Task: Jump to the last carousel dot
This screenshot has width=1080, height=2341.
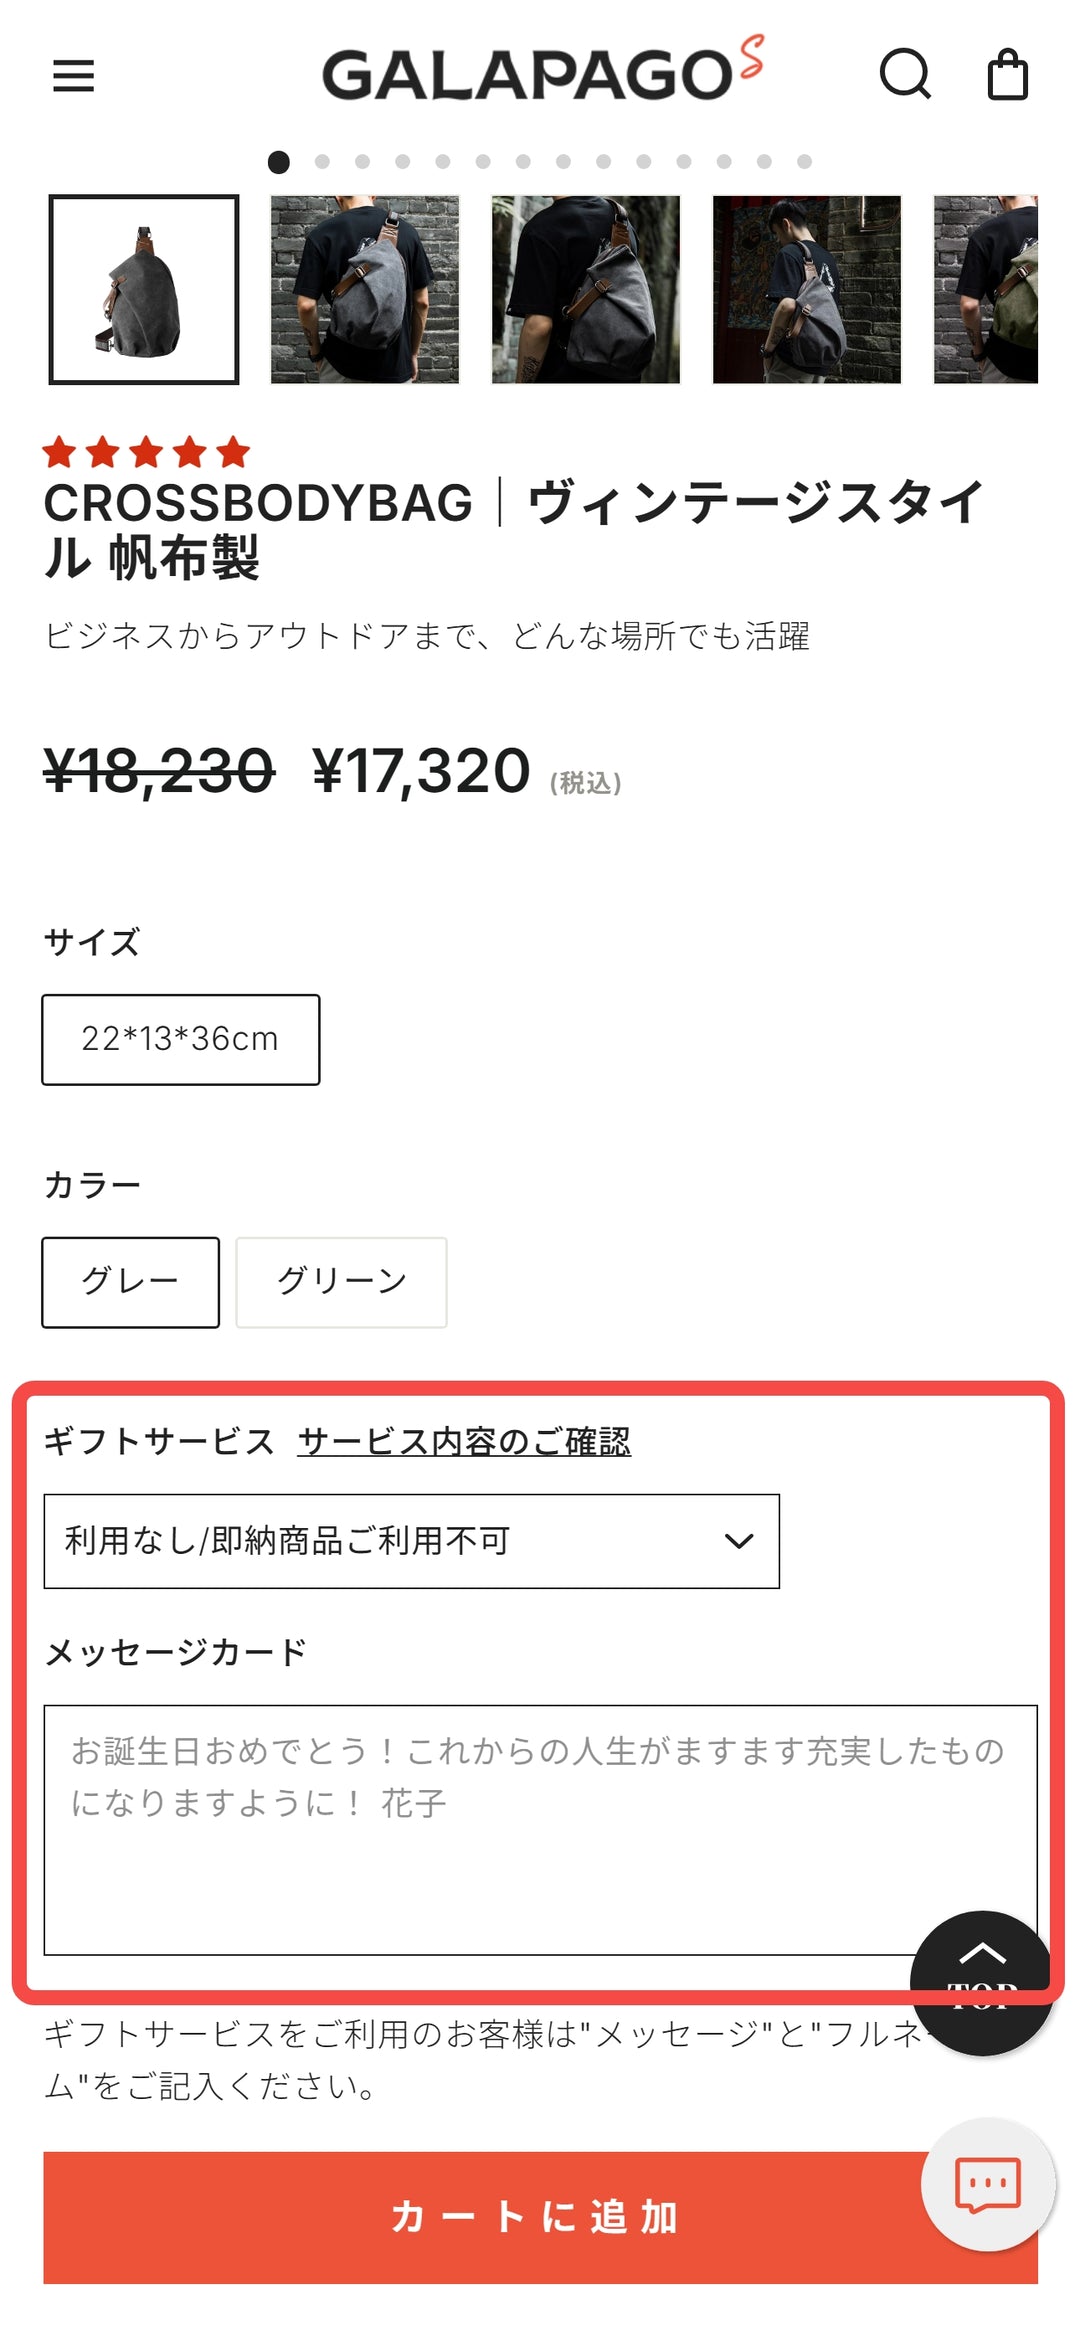Action: (x=804, y=161)
